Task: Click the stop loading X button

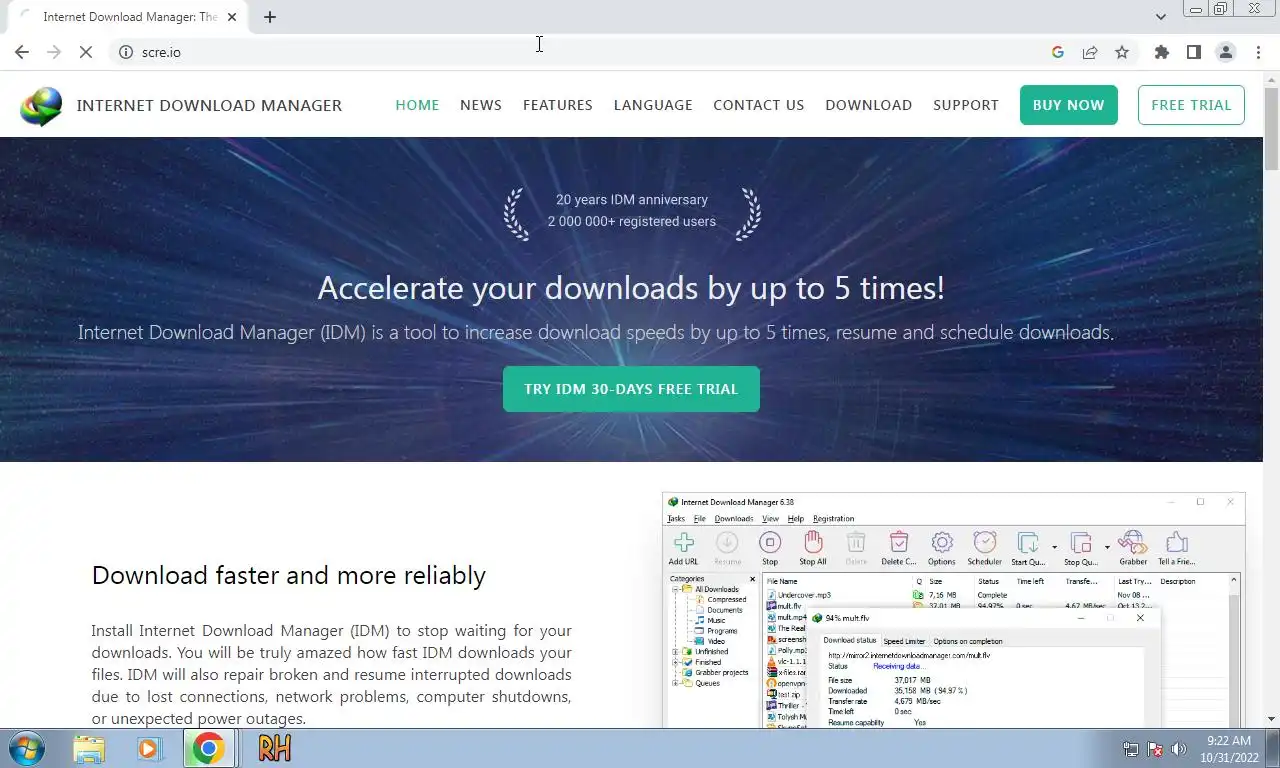Action: coord(86,52)
